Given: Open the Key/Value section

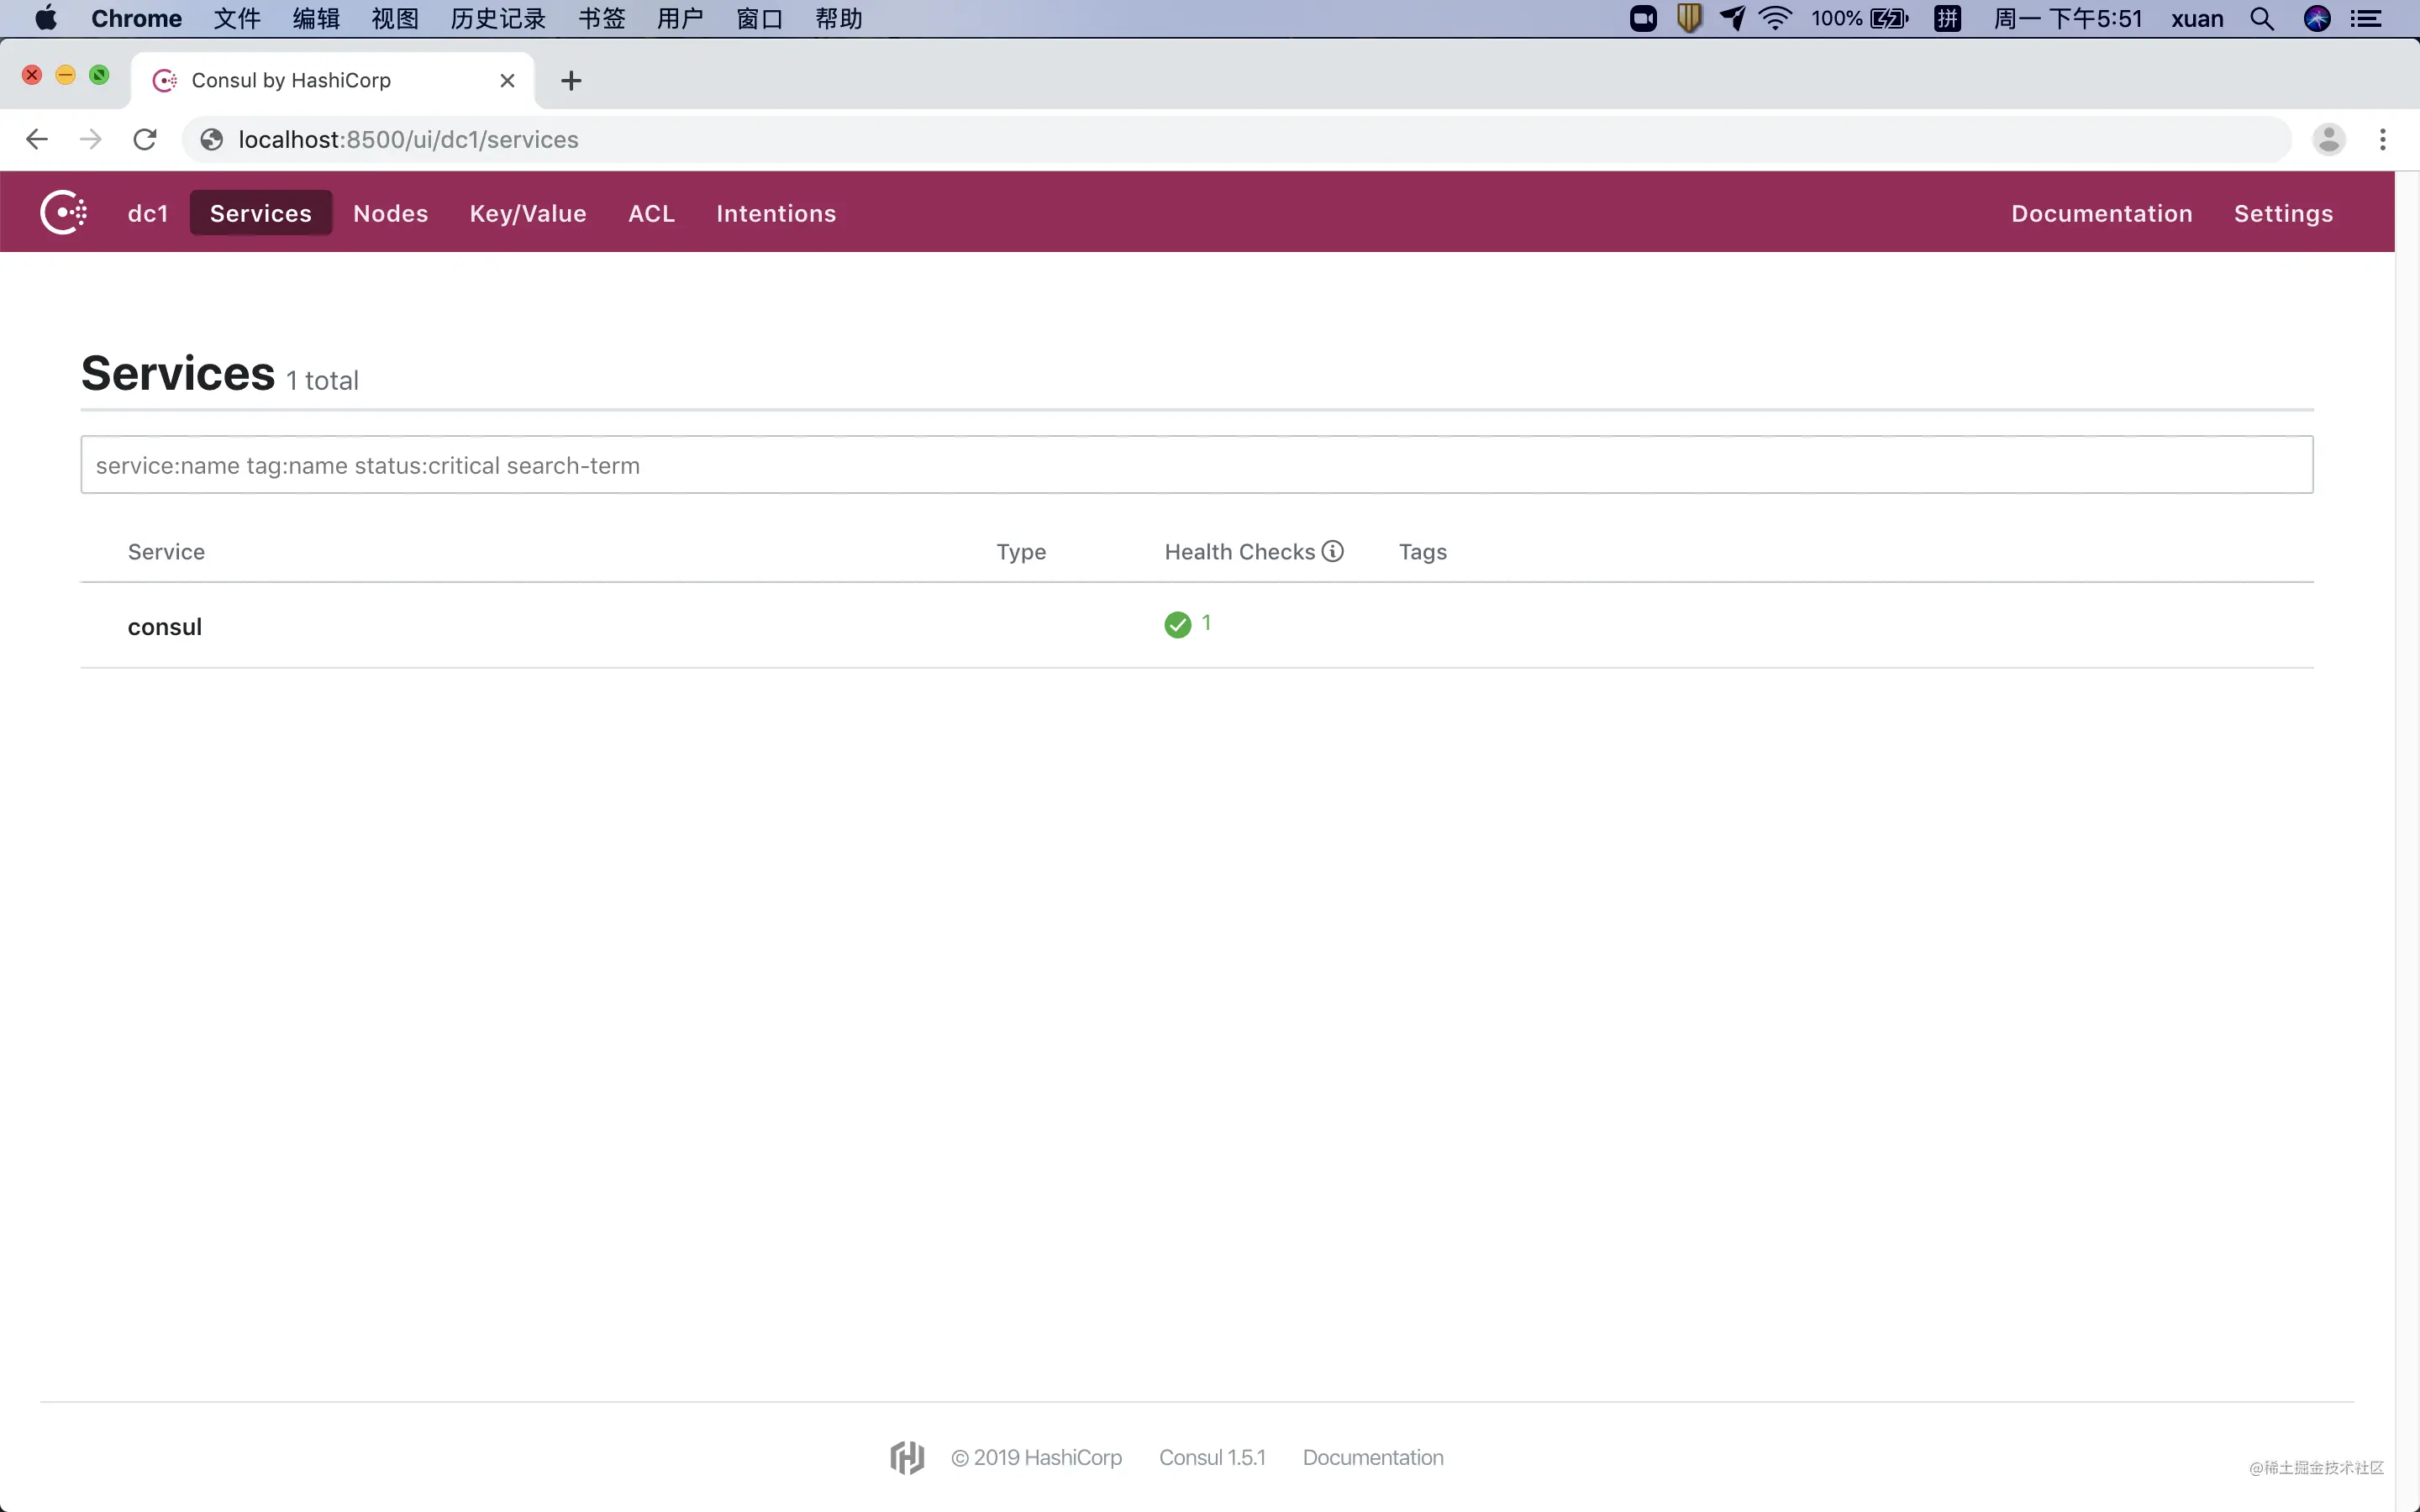Looking at the screenshot, I should pos(528,213).
